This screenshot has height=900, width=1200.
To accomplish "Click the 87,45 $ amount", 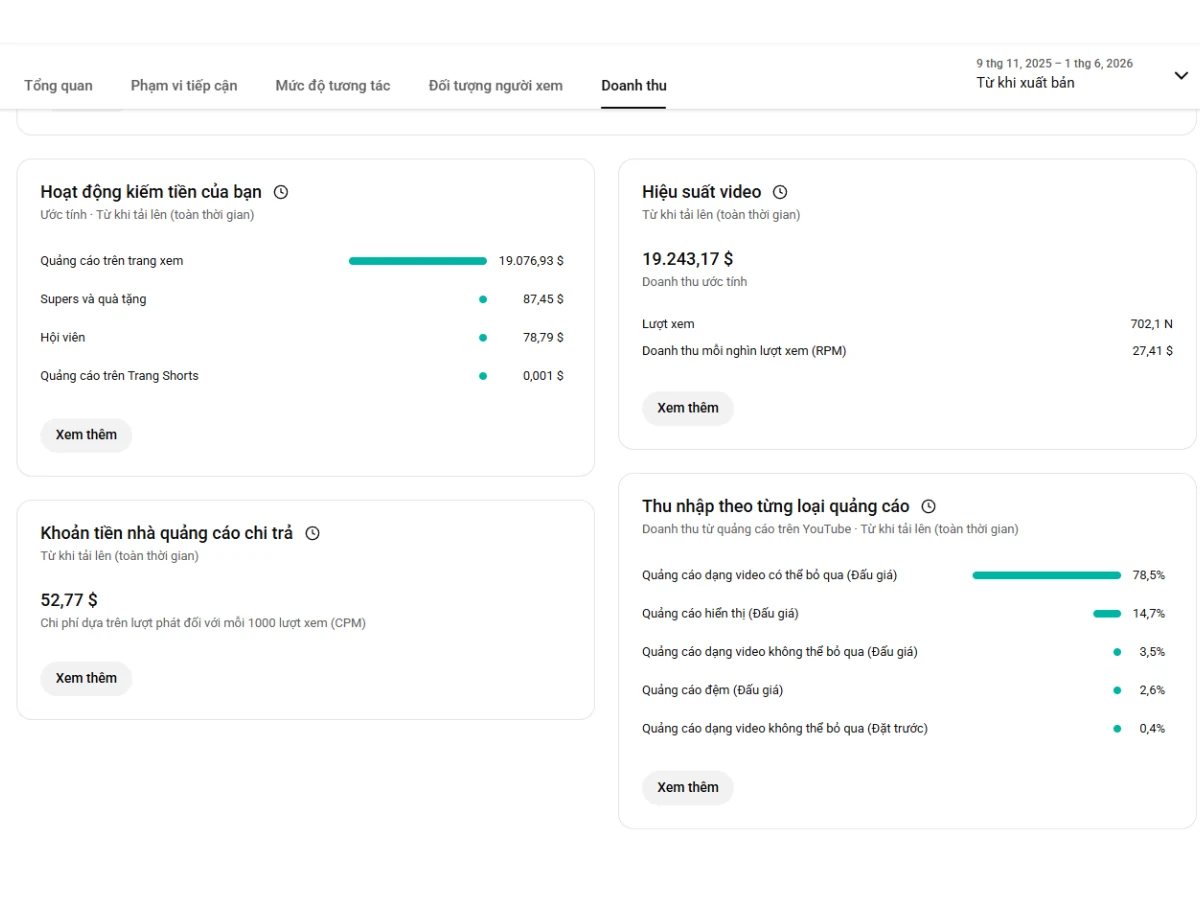I will pyautogui.click(x=543, y=299).
